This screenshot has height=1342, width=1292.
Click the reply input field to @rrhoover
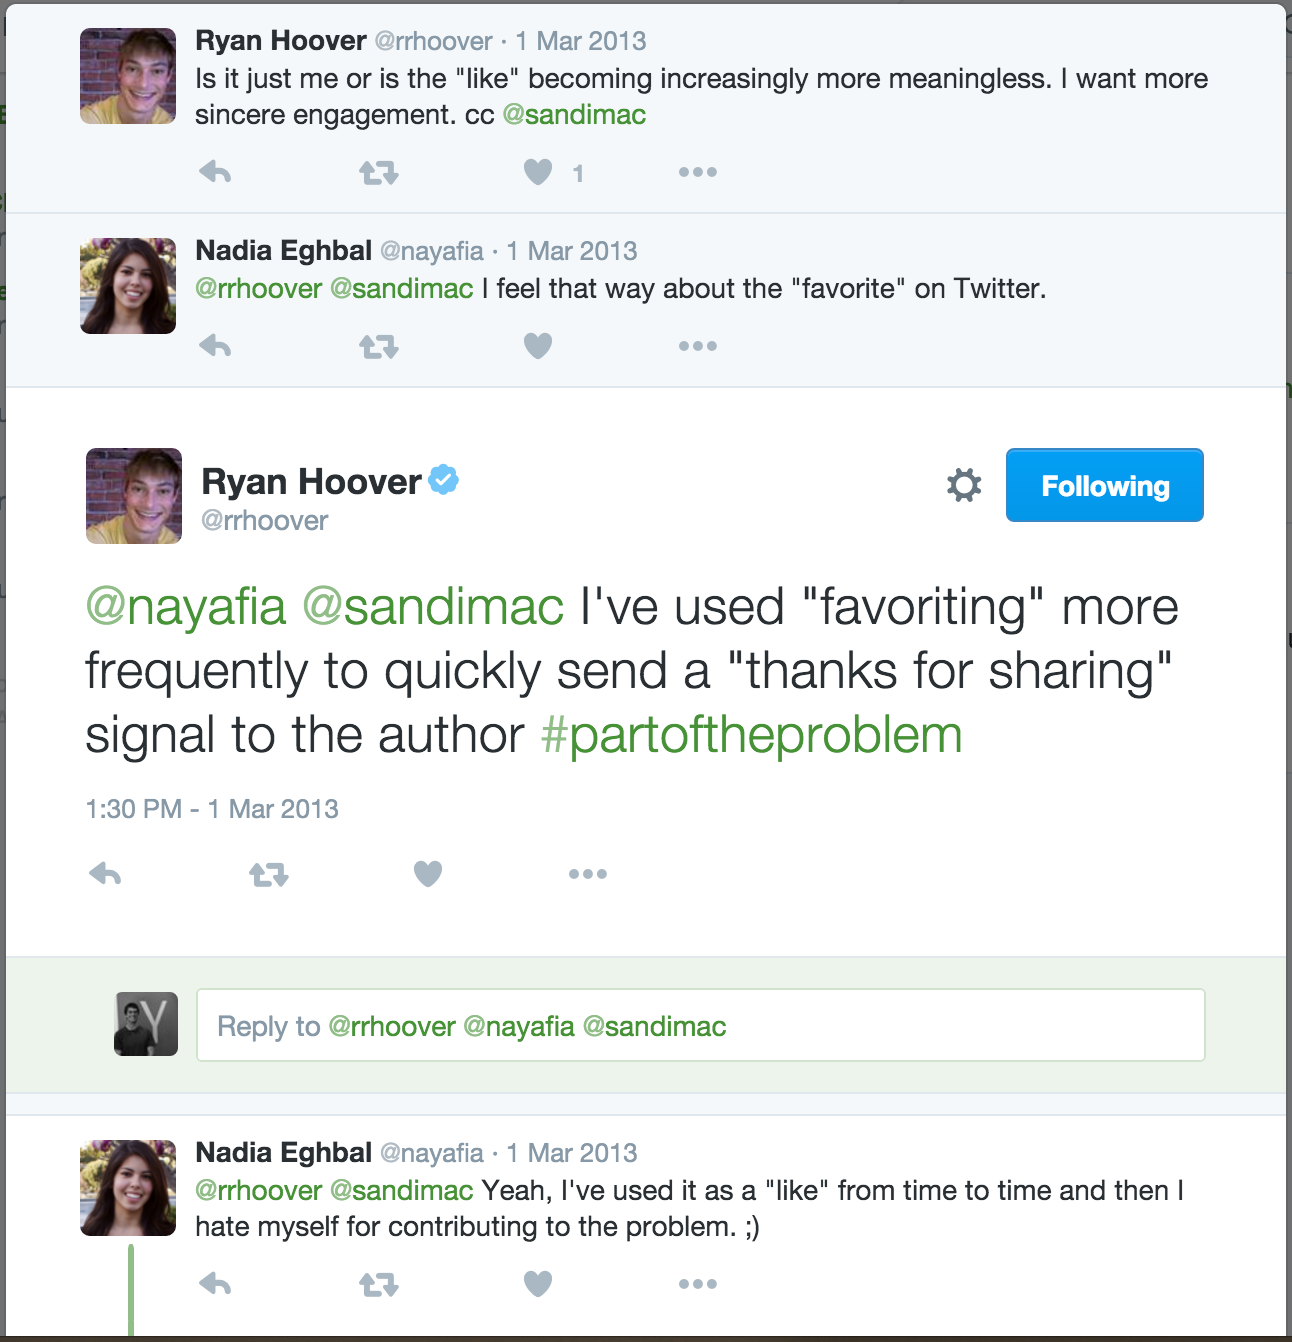[x=701, y=1025]
